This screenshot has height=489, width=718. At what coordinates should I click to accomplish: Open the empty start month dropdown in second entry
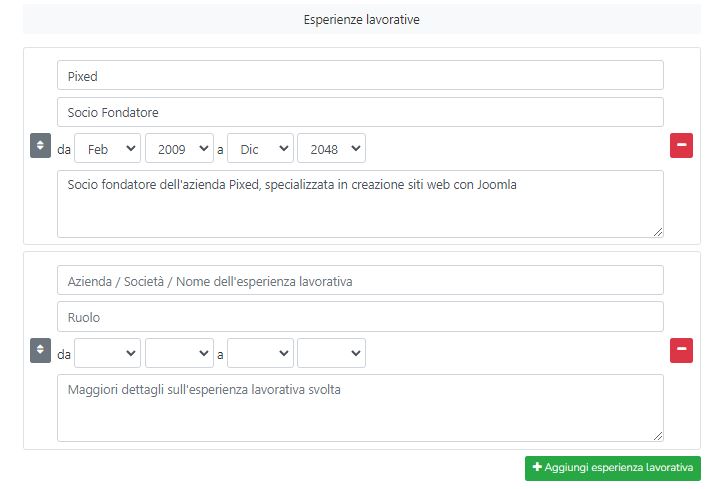(108, 353)
